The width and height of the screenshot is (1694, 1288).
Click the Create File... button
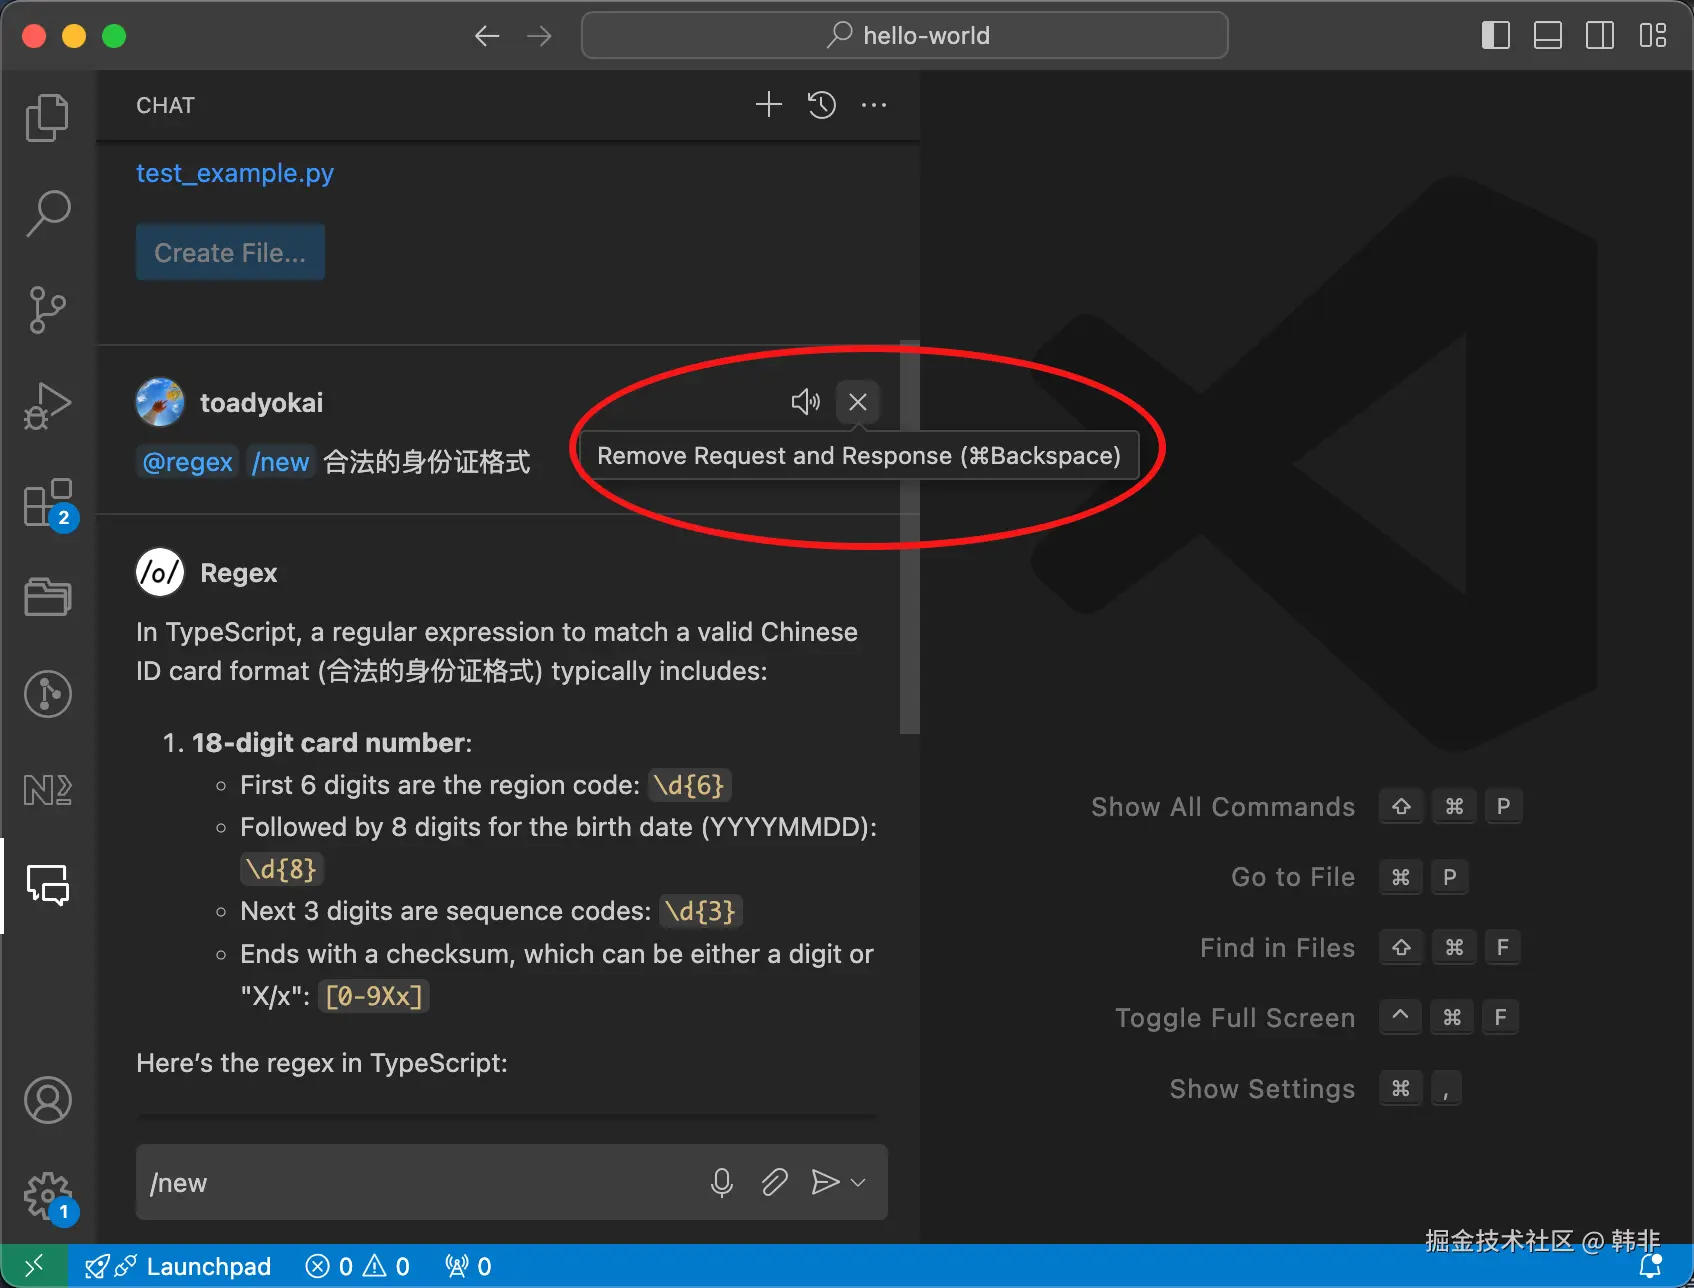pyautogui.click(x=230, y=253)
